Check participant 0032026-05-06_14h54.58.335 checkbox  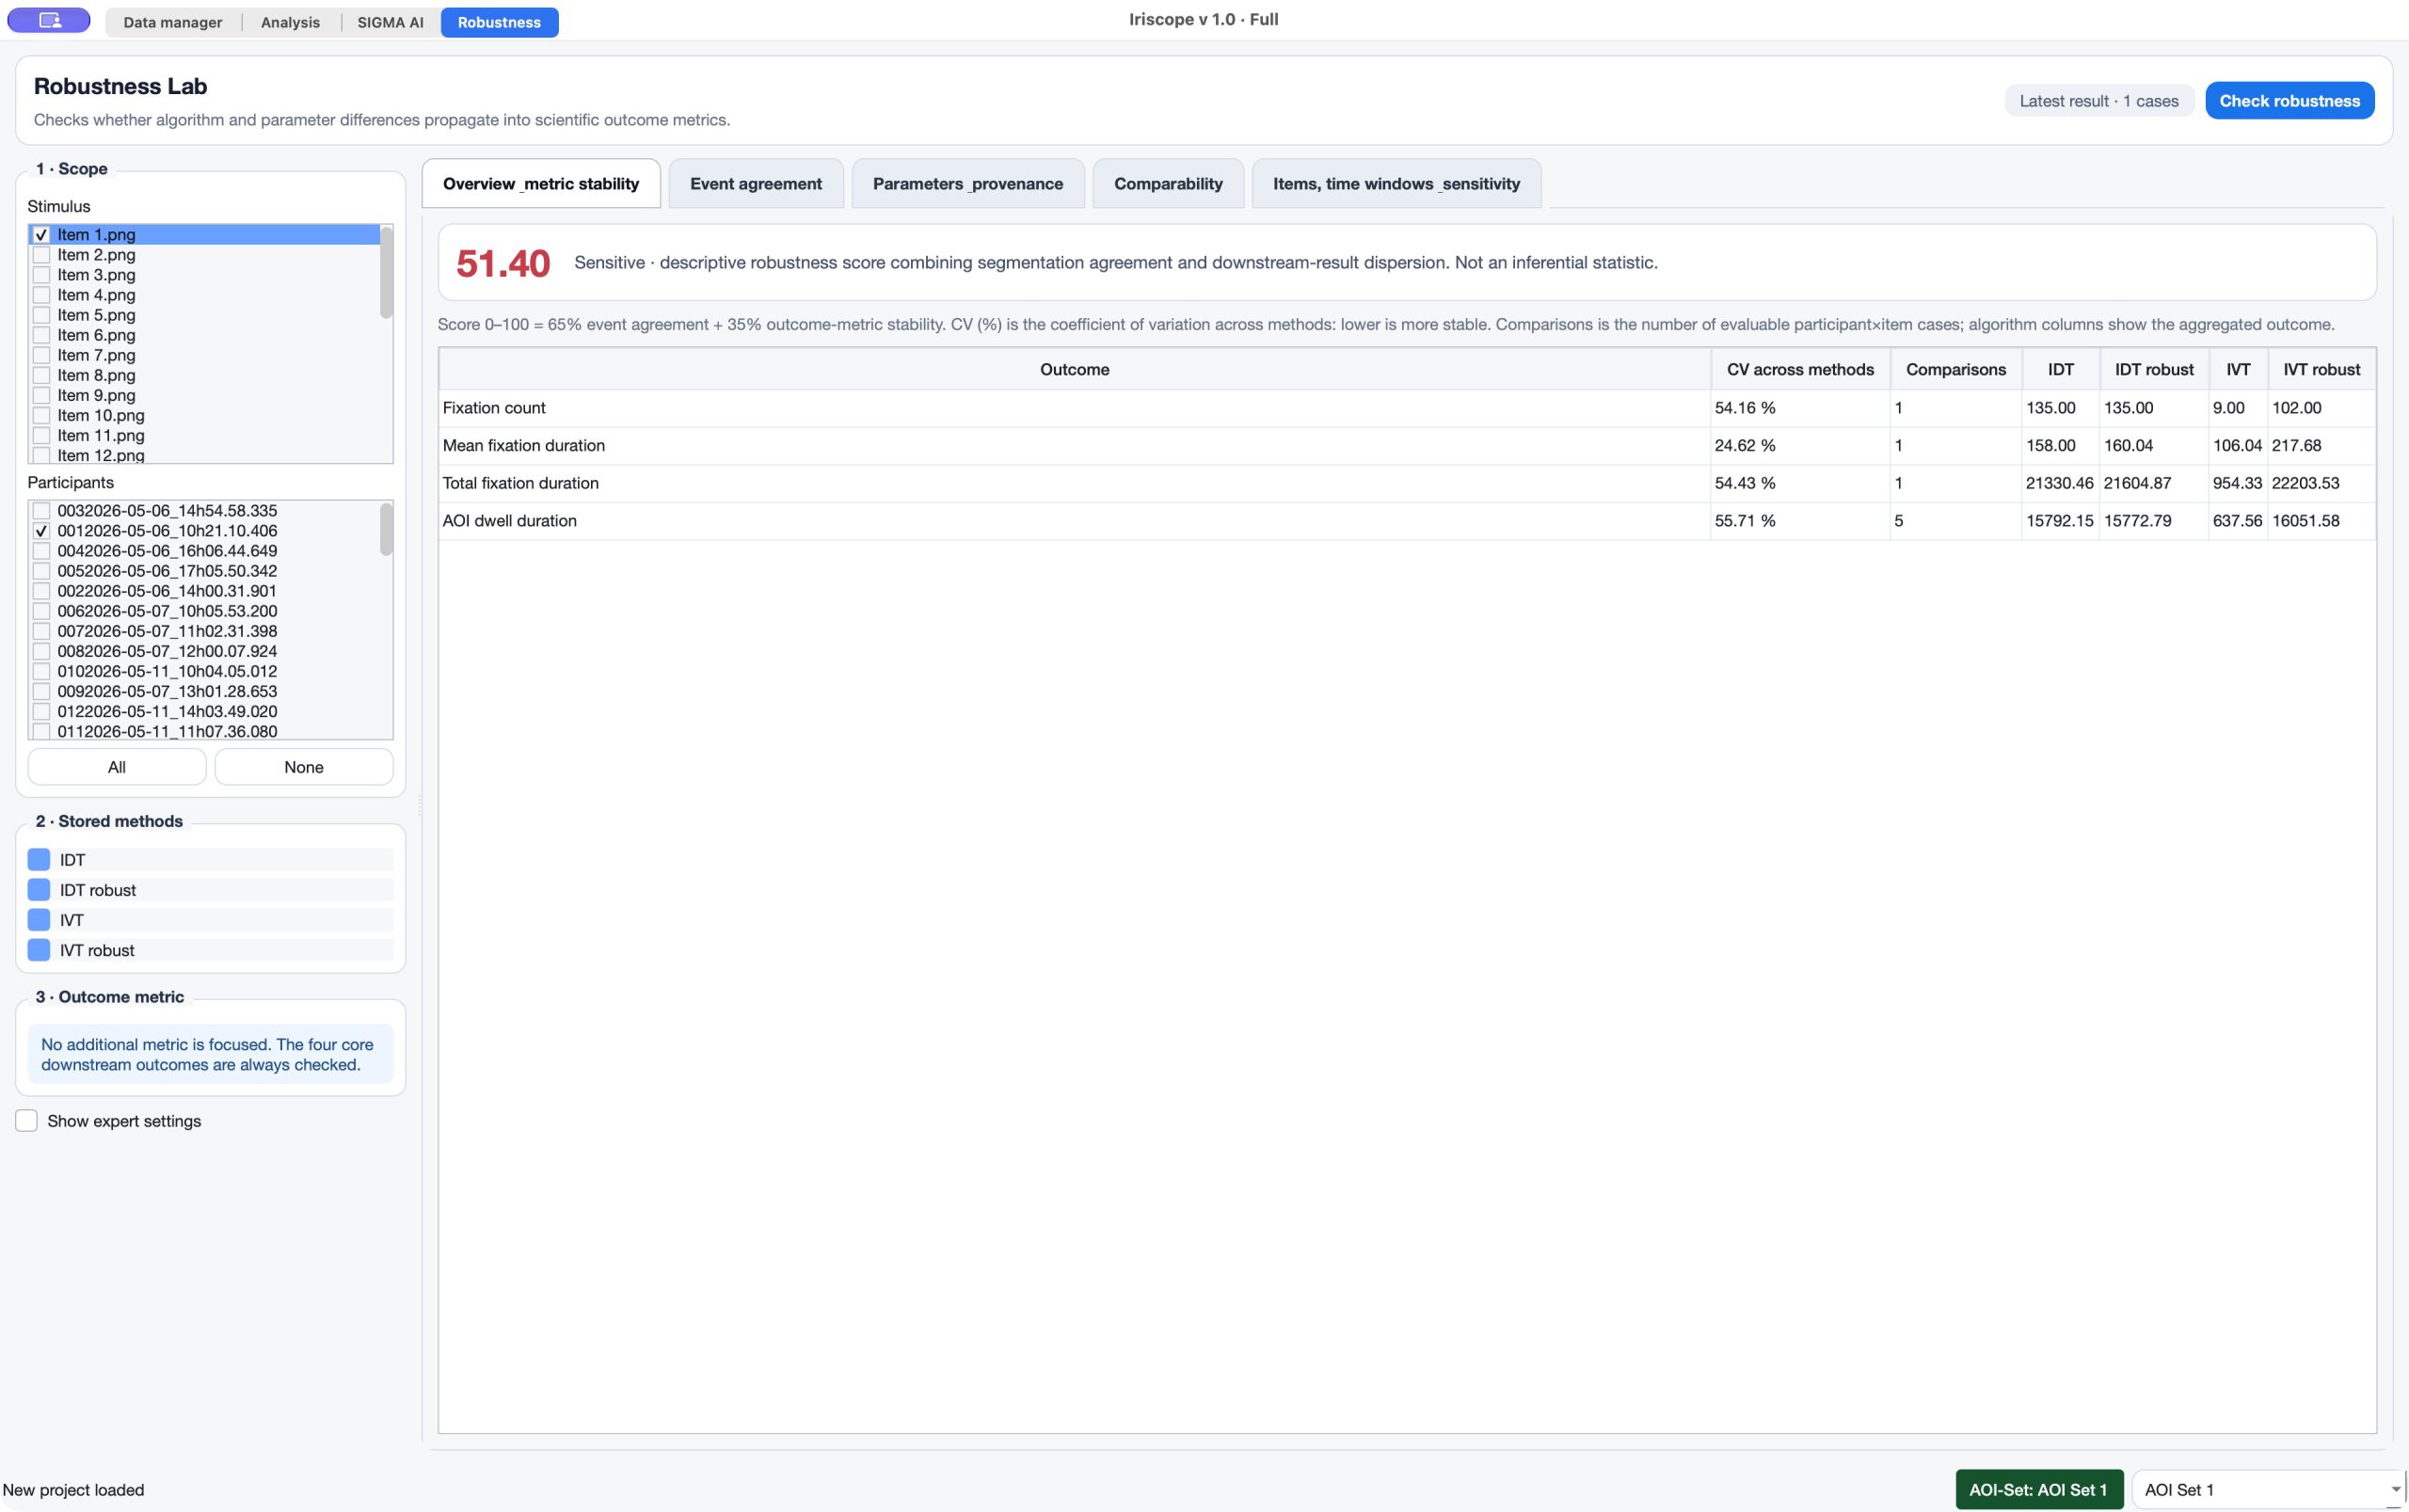(41, 511)
